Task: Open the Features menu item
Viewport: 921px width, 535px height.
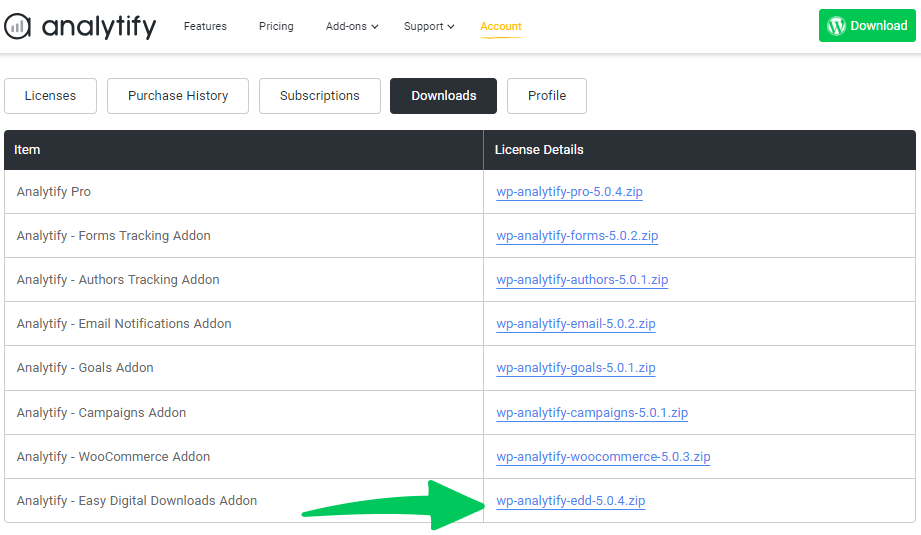Action: [x=205, y=26]
